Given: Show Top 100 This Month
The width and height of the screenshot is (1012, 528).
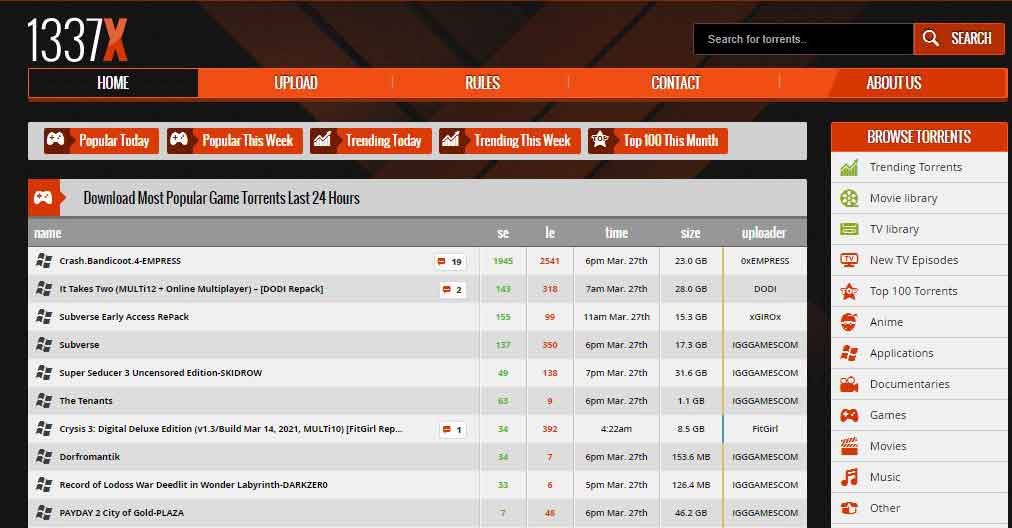Looking at the screenshot, I should (658, 140).
